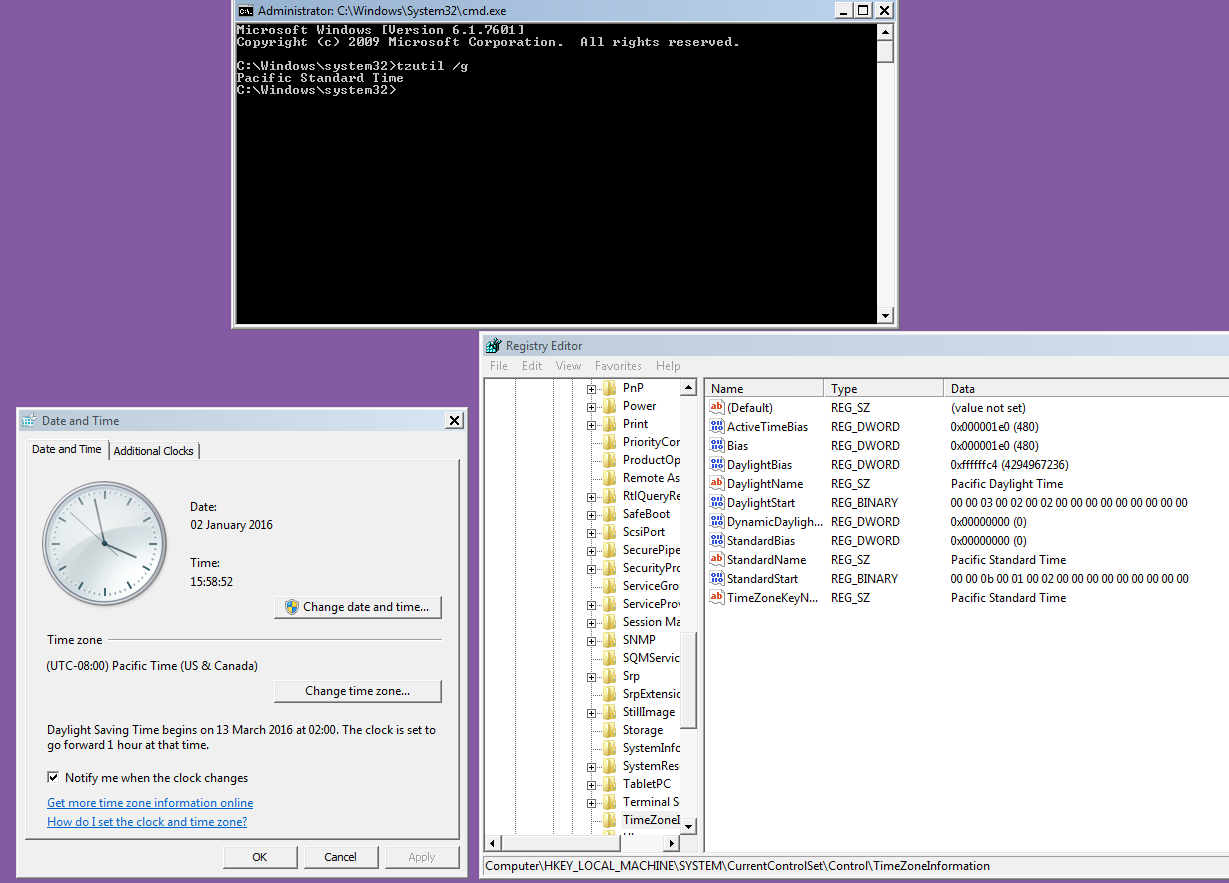Image resolution: width=1229 pixels, height=883 pixels.
Task: Select the ServiceGro key folder icon
Action: click(609, 586)
